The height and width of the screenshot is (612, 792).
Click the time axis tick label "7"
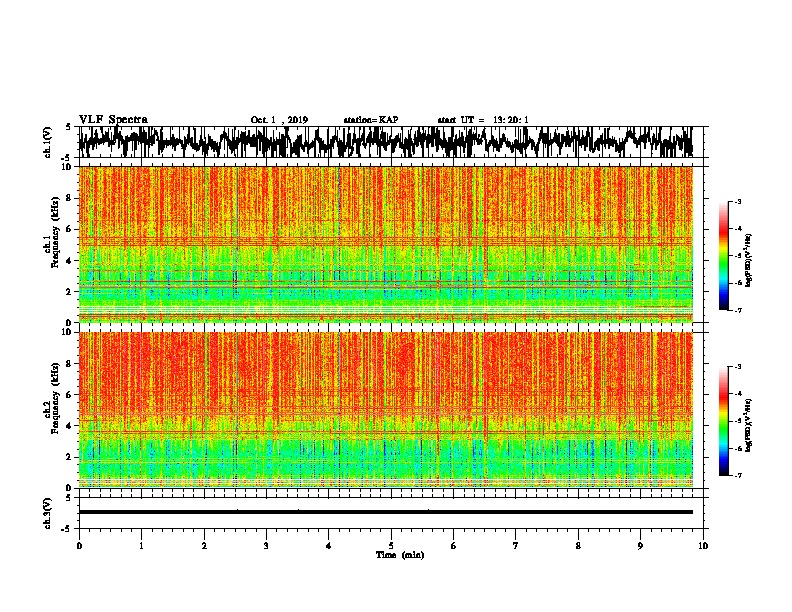516,546
